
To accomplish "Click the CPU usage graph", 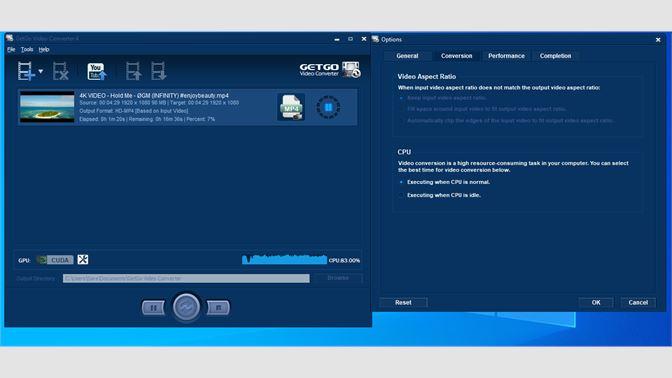I will click(x=284, y=259).
